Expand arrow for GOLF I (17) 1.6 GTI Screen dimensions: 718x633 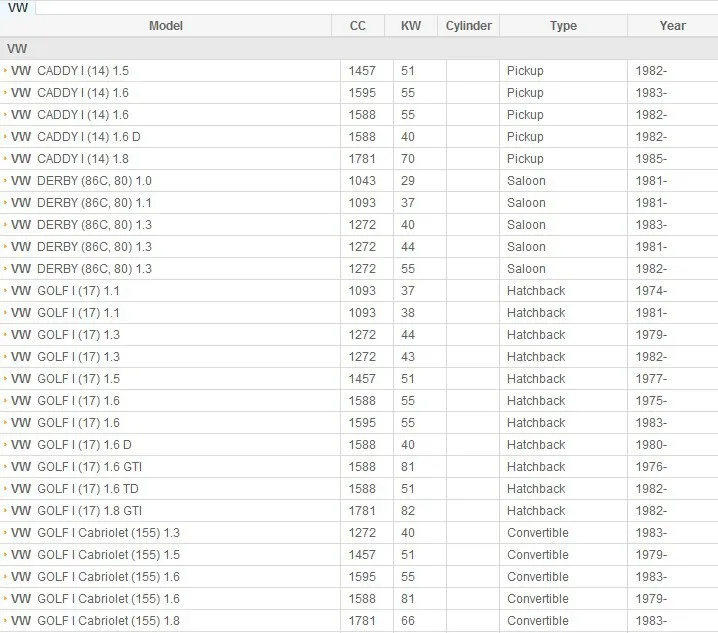(5, 466)
